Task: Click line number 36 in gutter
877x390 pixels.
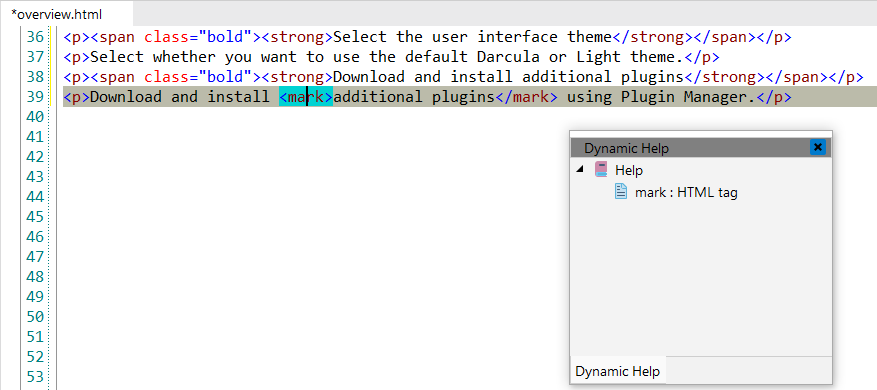Action: (35, 37)
